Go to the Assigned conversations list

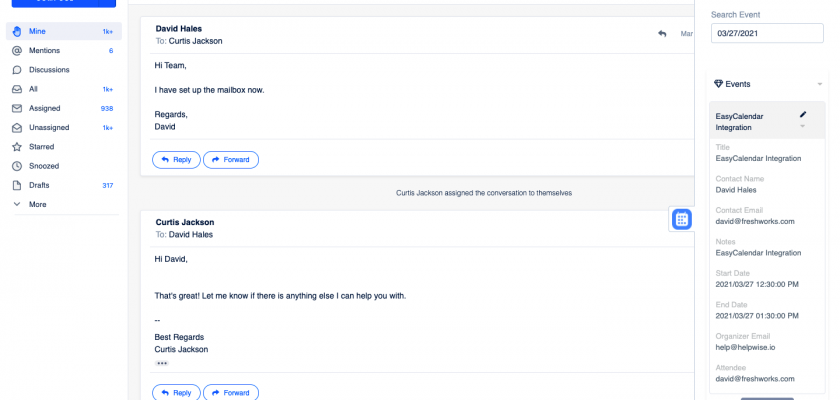pyautogui.click(x=45, y=108)
